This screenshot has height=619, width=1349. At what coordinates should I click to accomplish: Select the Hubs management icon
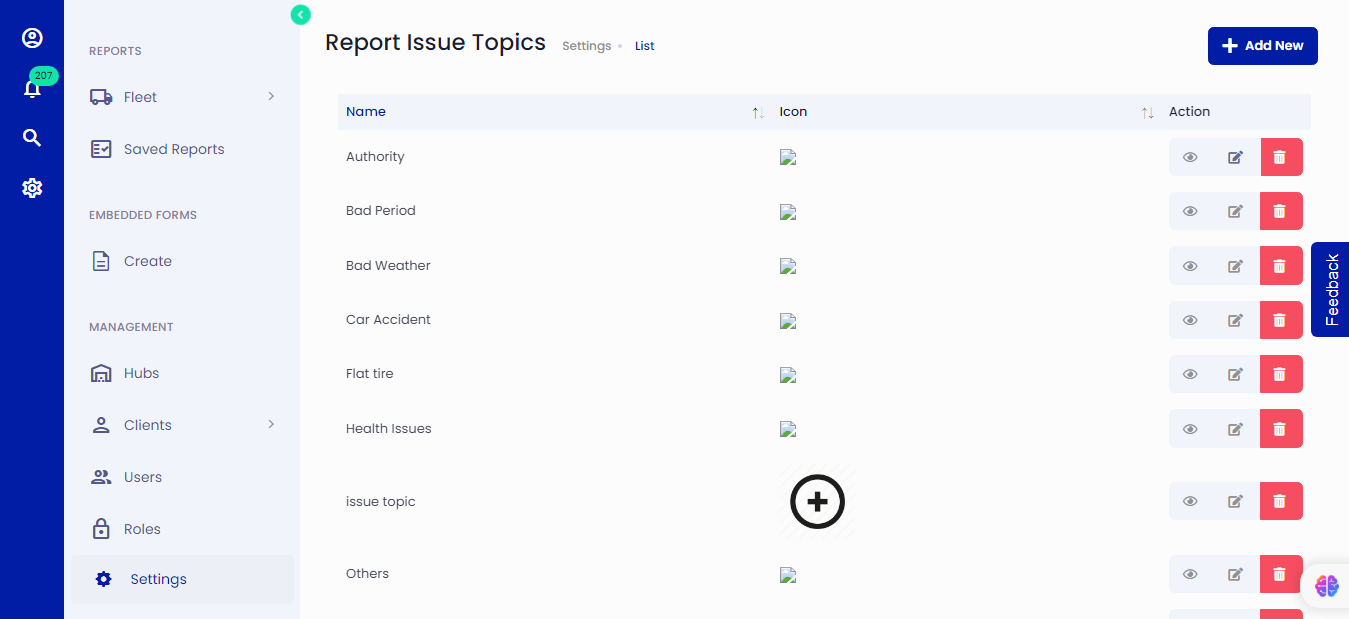point(100,372)
